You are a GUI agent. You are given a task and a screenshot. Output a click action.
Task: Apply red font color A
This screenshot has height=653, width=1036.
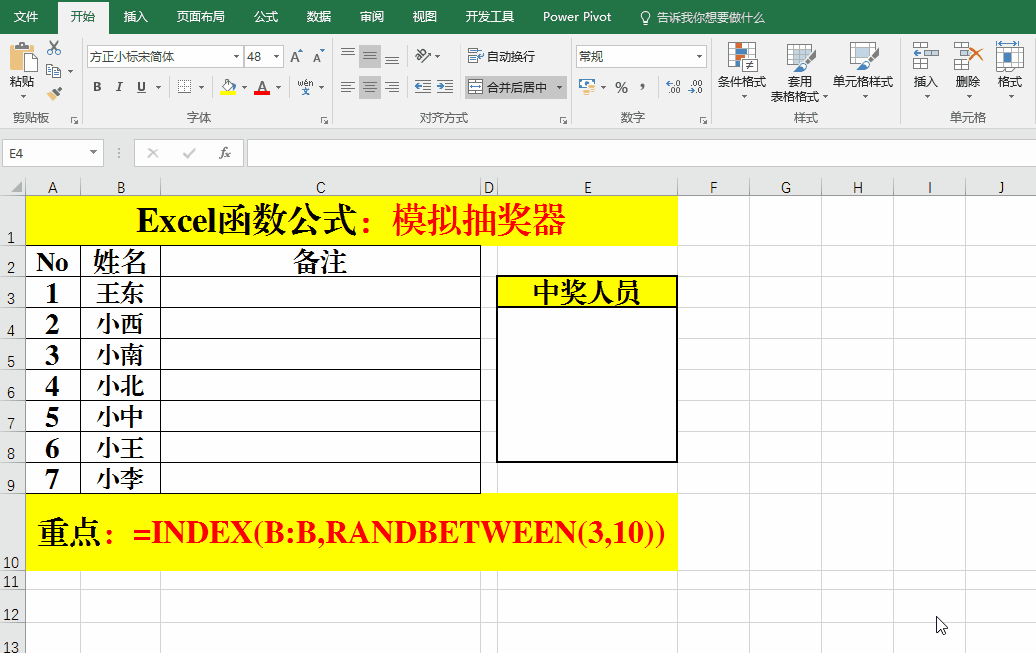pyautogui.click(x=262, y=87)
